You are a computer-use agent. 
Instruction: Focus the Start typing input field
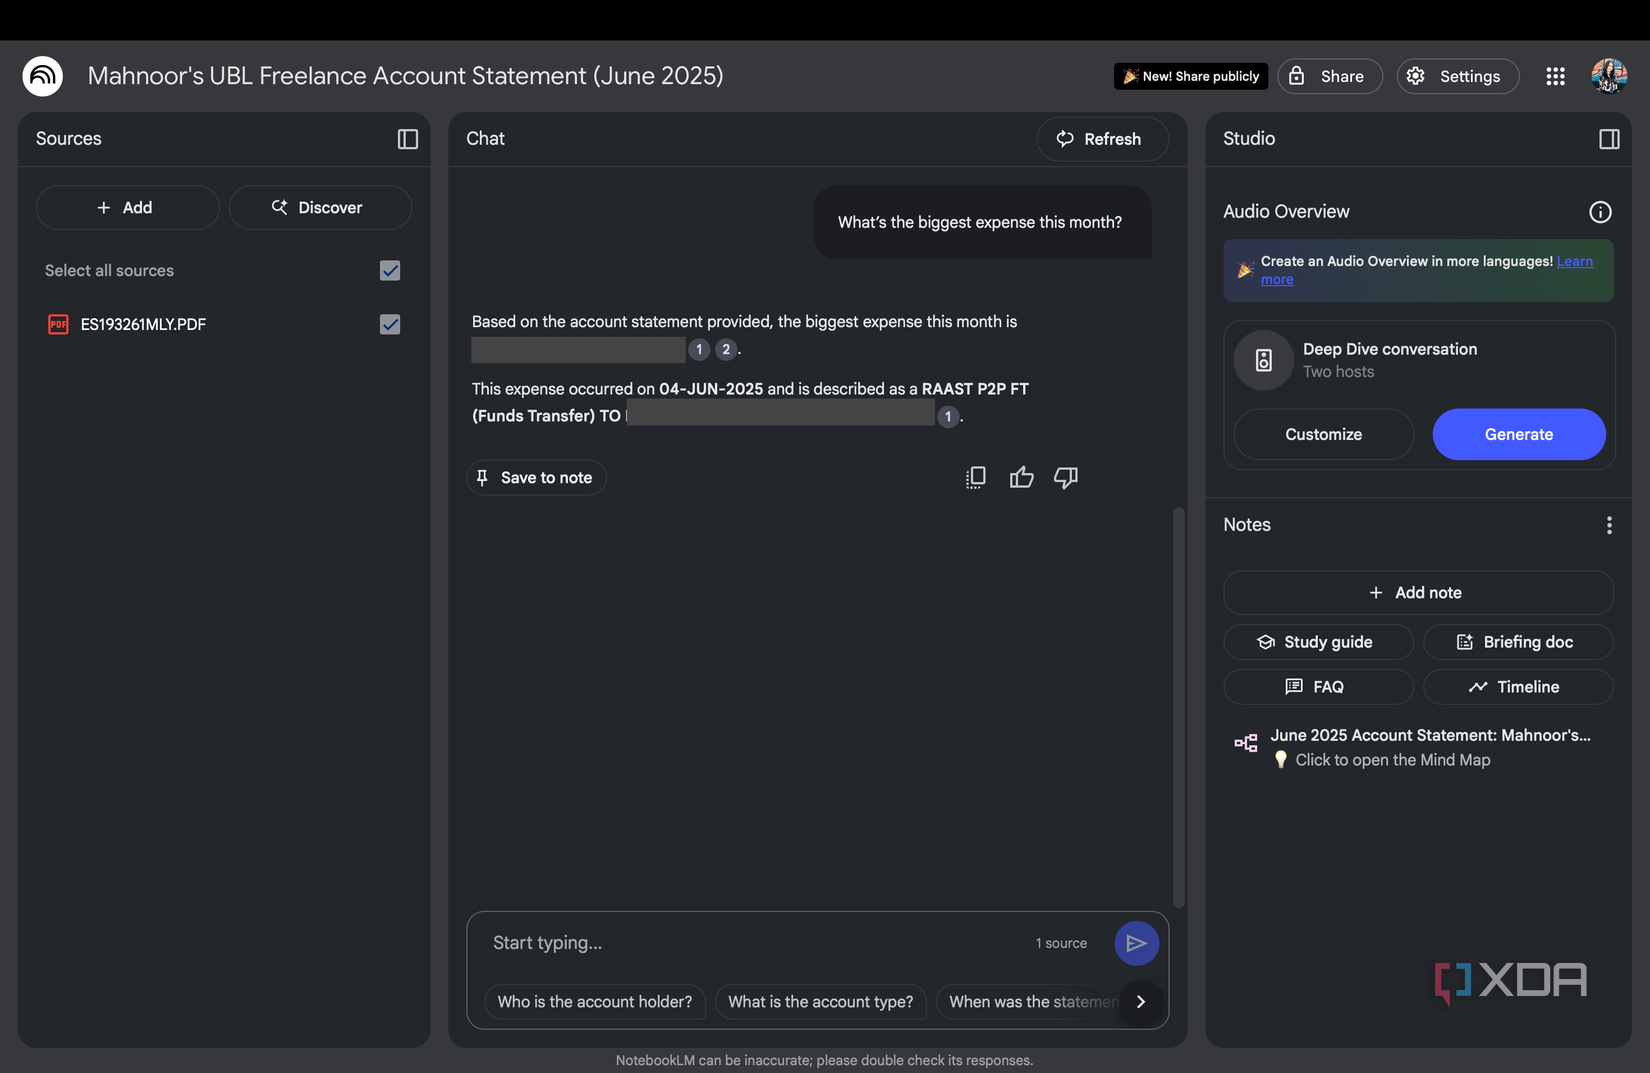(750, 943)
